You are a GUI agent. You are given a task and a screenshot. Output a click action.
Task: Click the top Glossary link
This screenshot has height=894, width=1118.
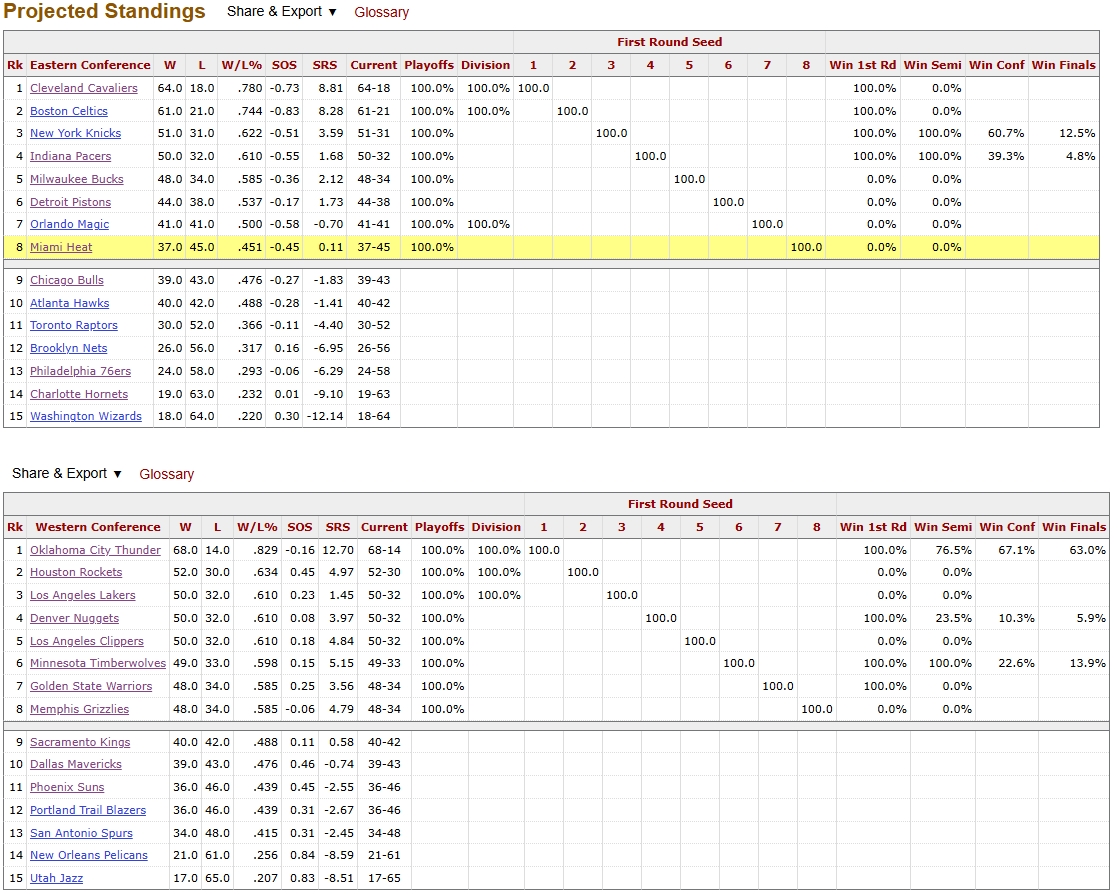[x=381, y=13]
